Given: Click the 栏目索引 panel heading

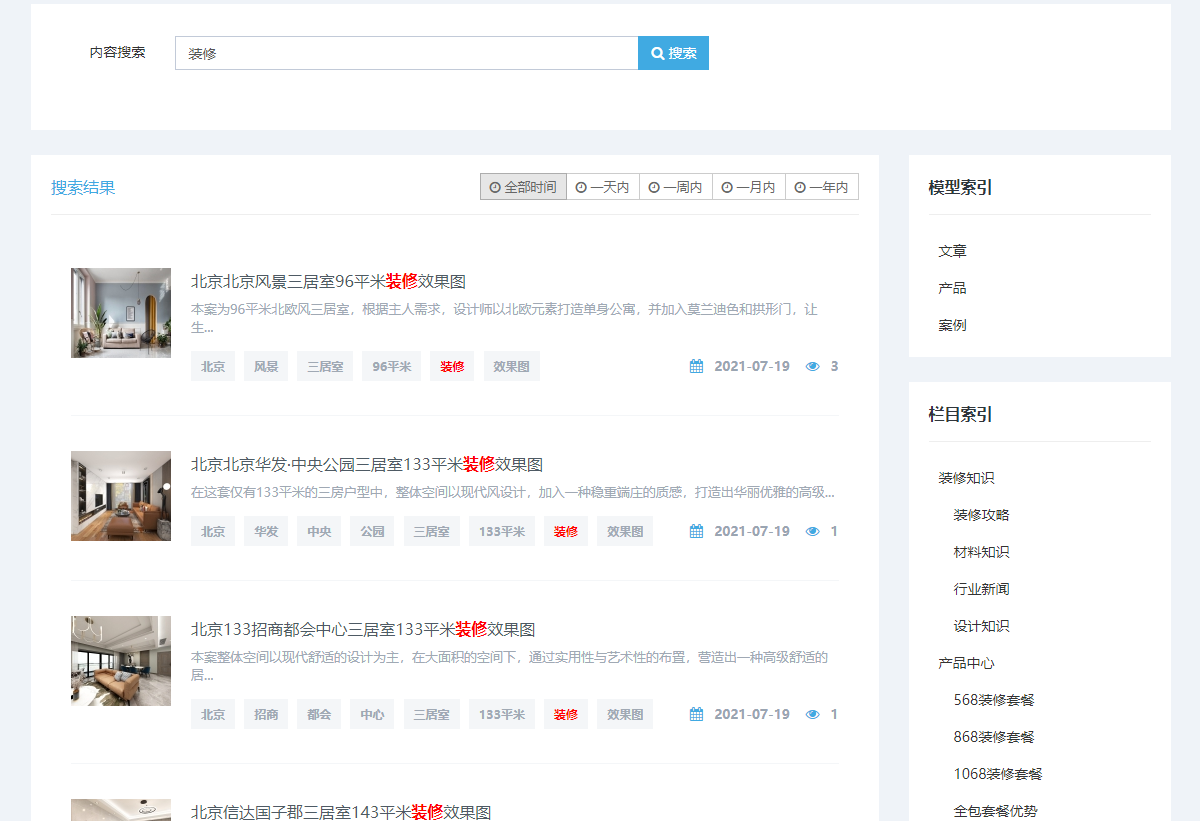Looking at the screenshot, I should (960, 414).
